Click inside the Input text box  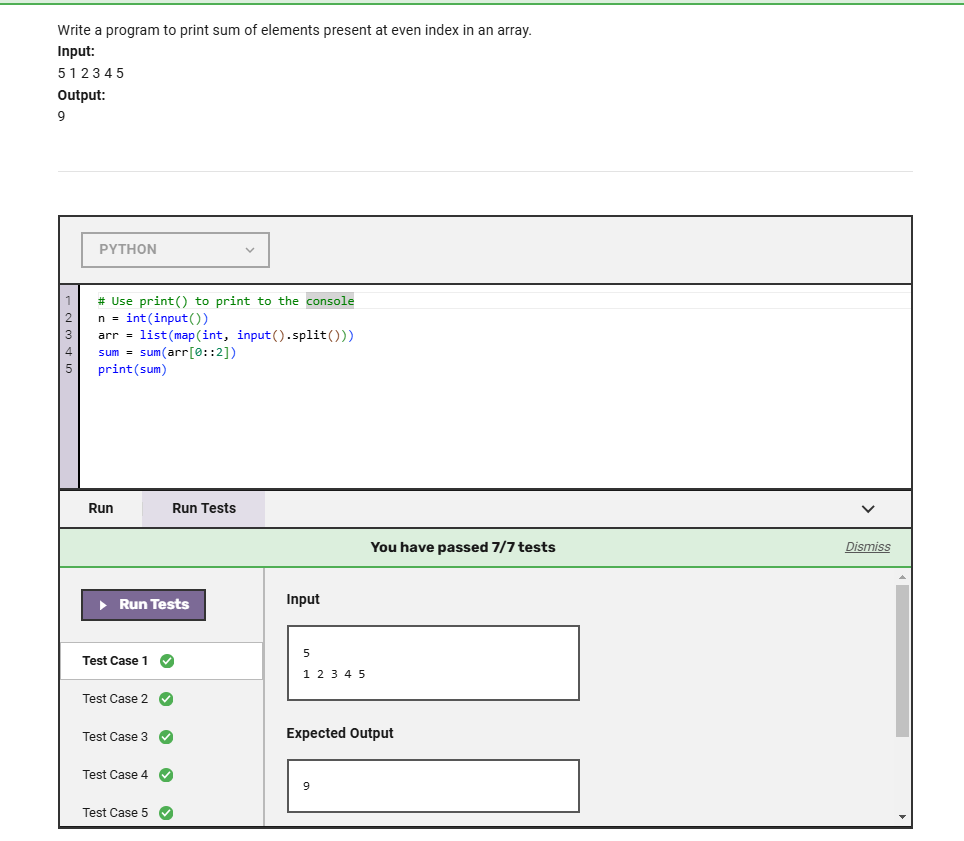432,662
